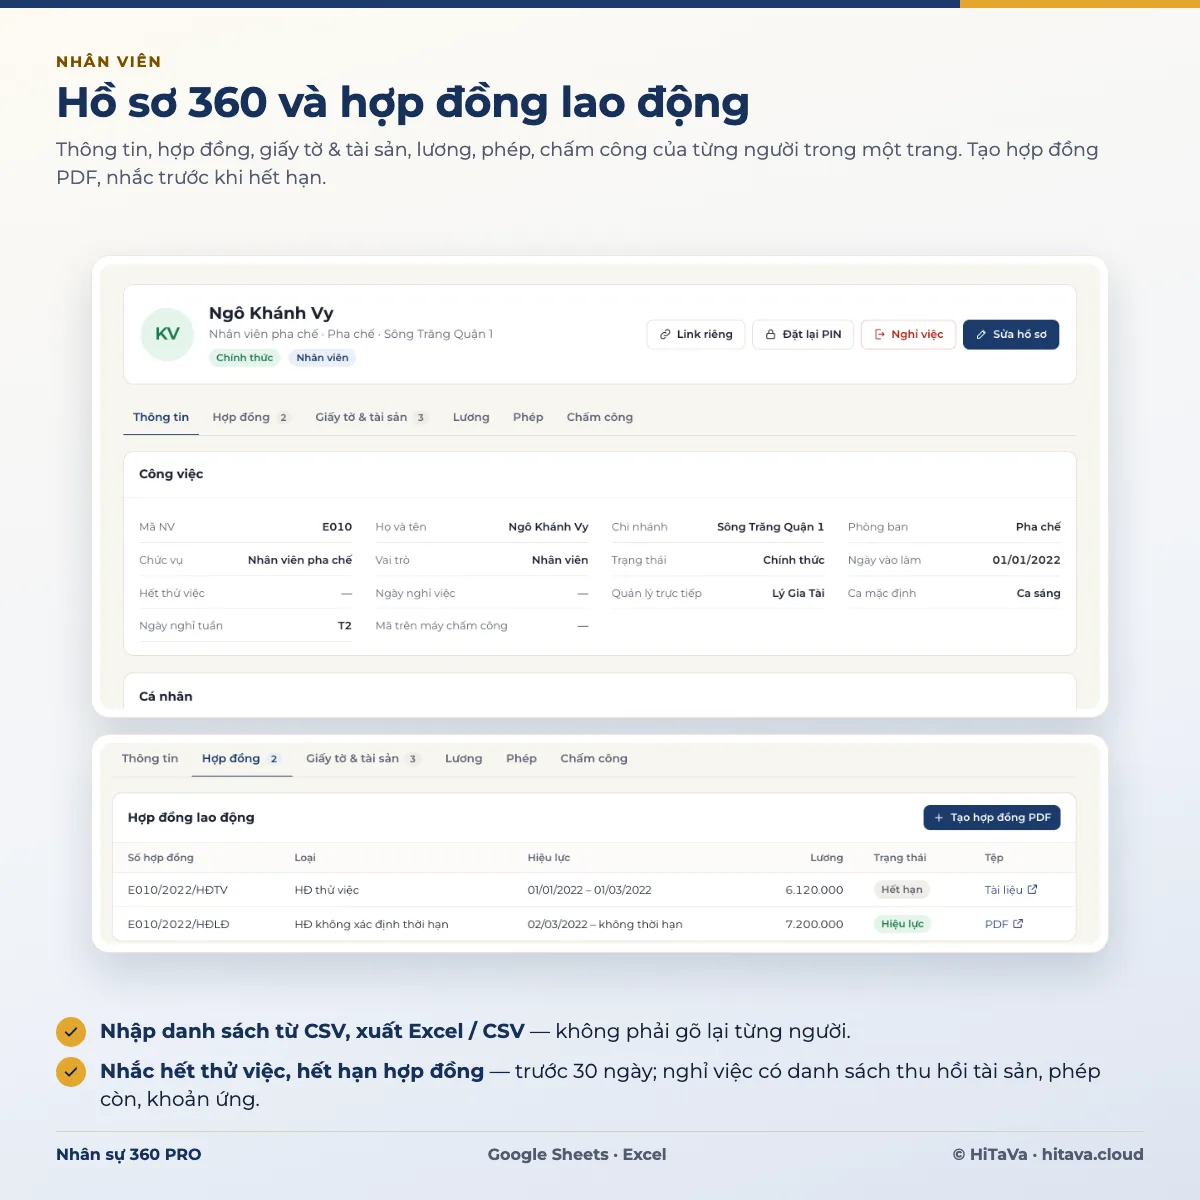1200x1200 pixels.
Task: Click the Link riêng button
Action: (x=696, y=335)
